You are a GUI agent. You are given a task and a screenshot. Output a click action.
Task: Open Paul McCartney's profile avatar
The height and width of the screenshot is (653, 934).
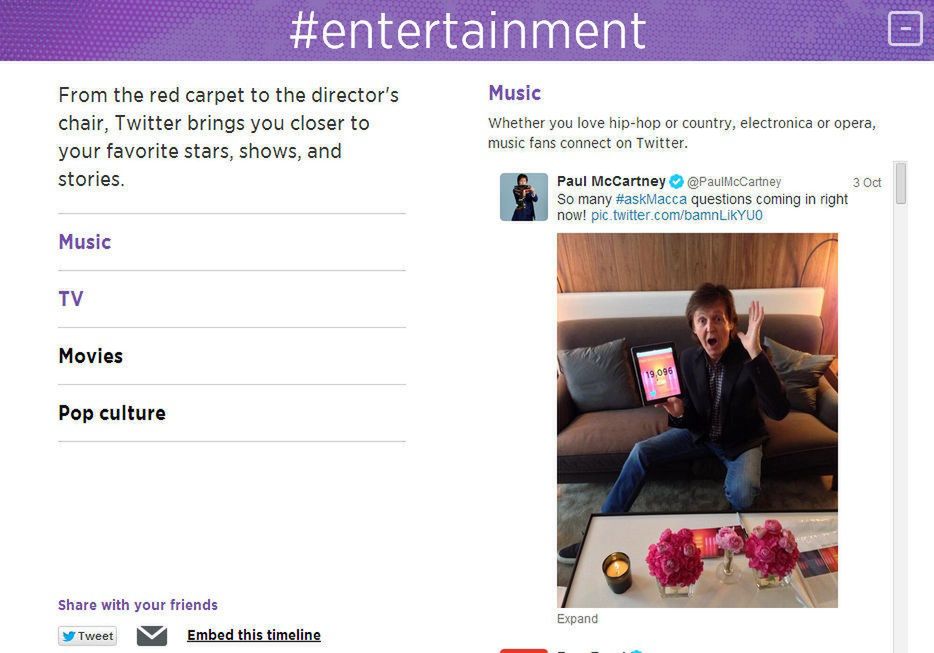[x=524, y=197]
